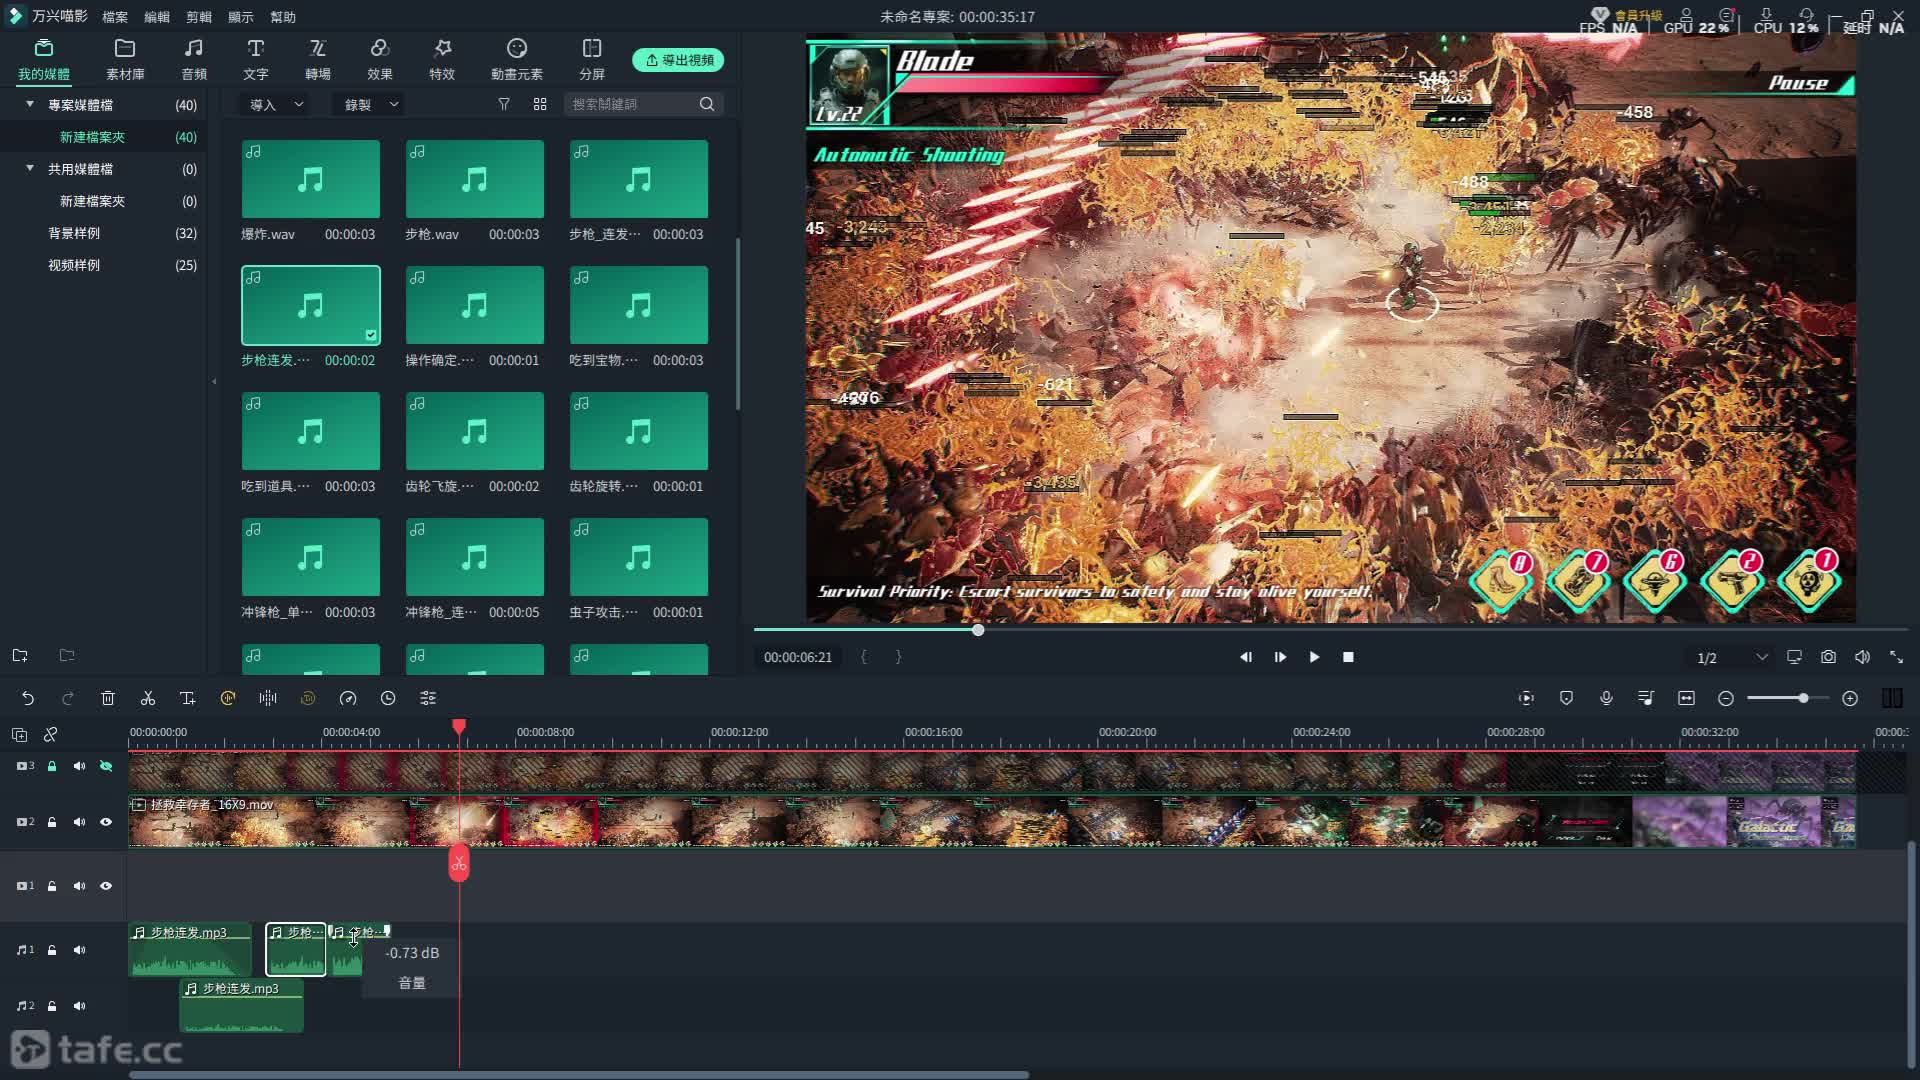The image size is (1920, 1080).
Task: Click the timeline zoom slider handle
Action: [x=1803, y=698]
